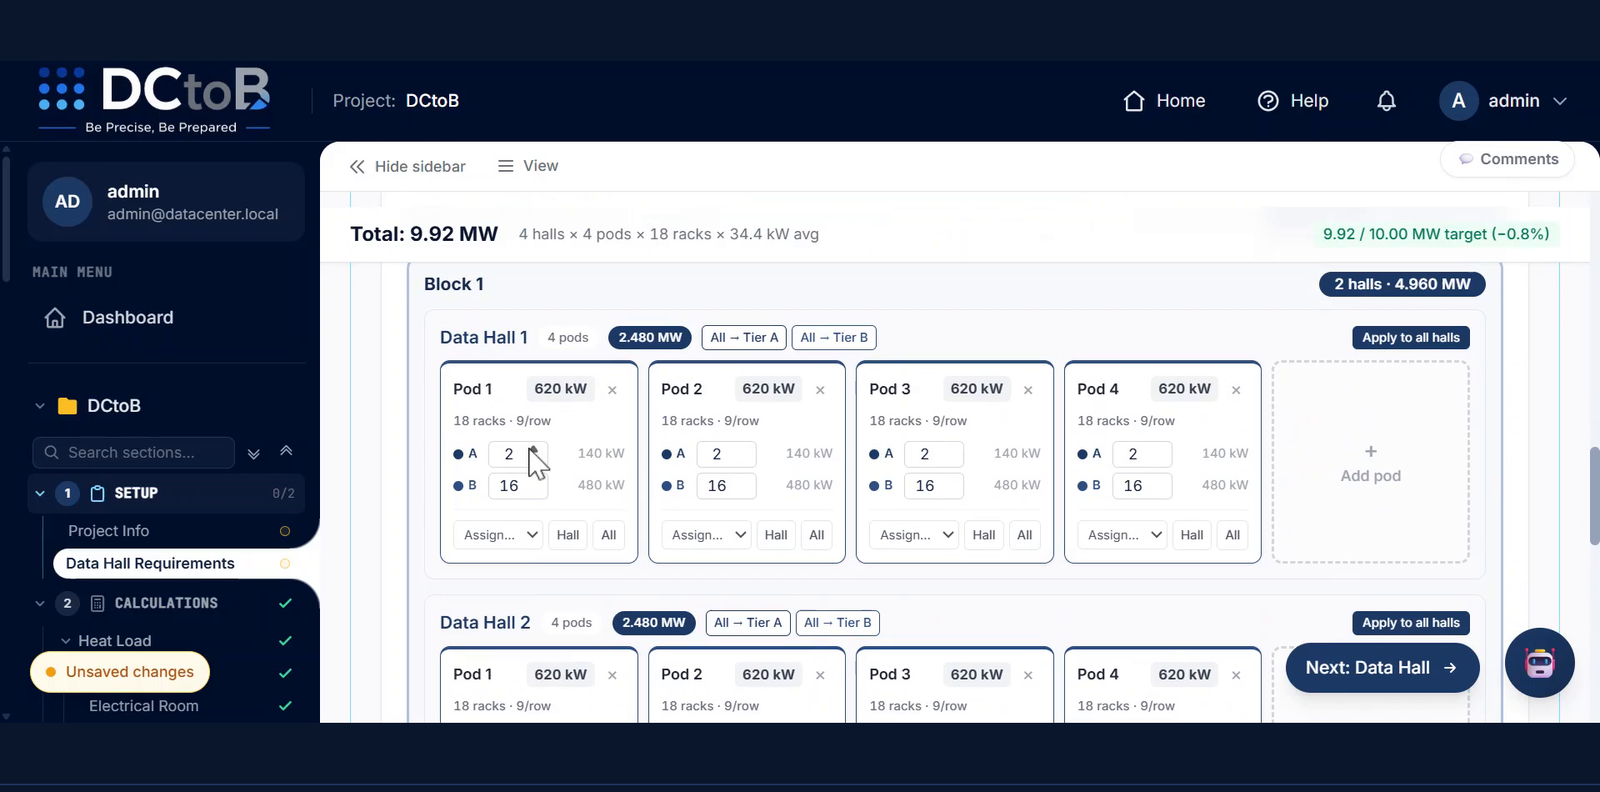
Task: Expand the admin account menu chevron
Action: 1560,101
